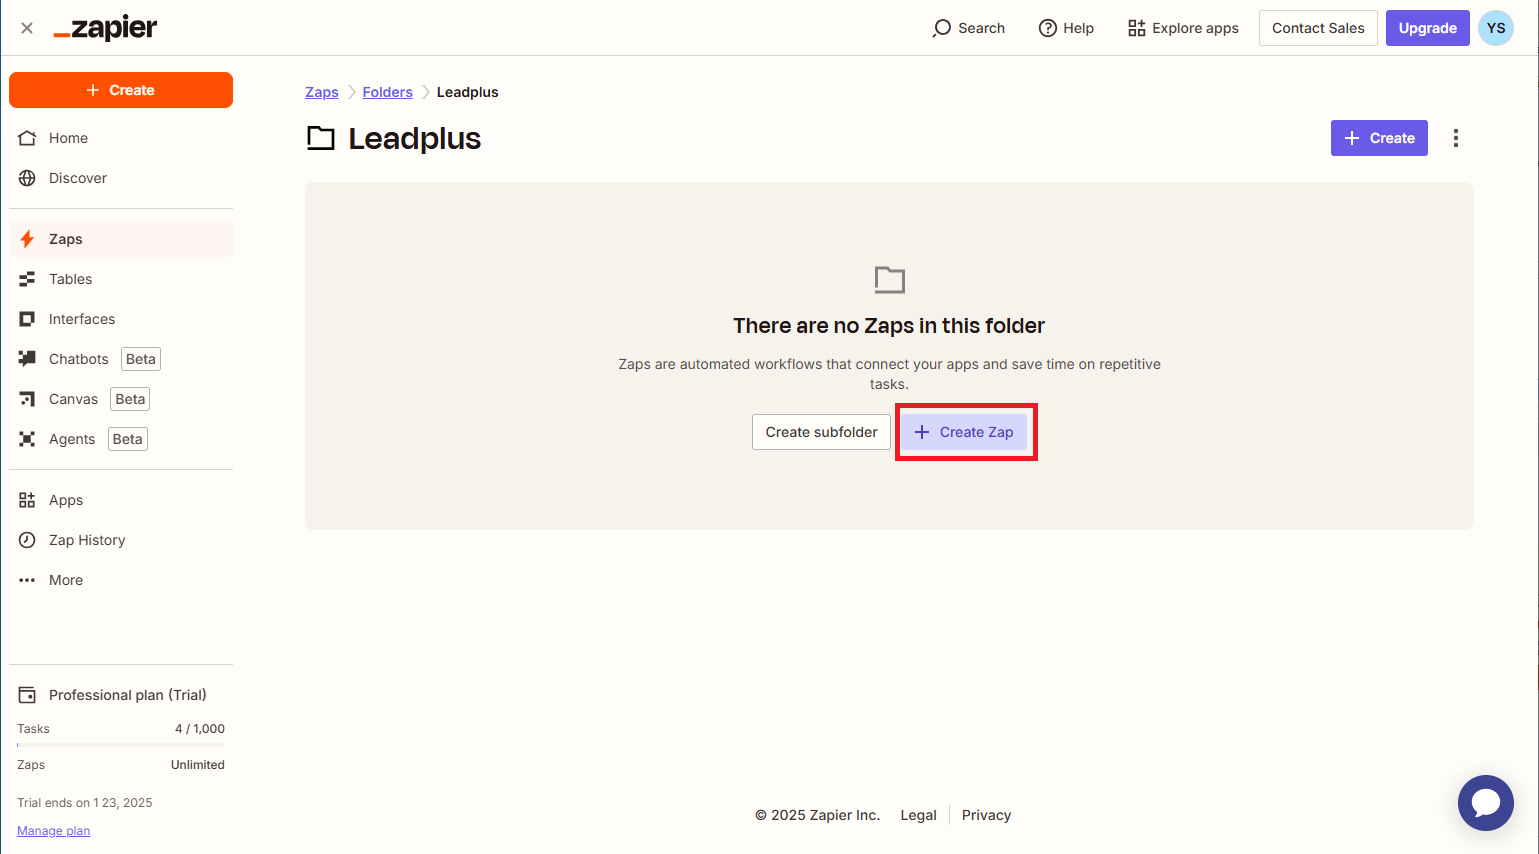
Task: Click the Unlimited Zaps value
Action: pos(198,765)
